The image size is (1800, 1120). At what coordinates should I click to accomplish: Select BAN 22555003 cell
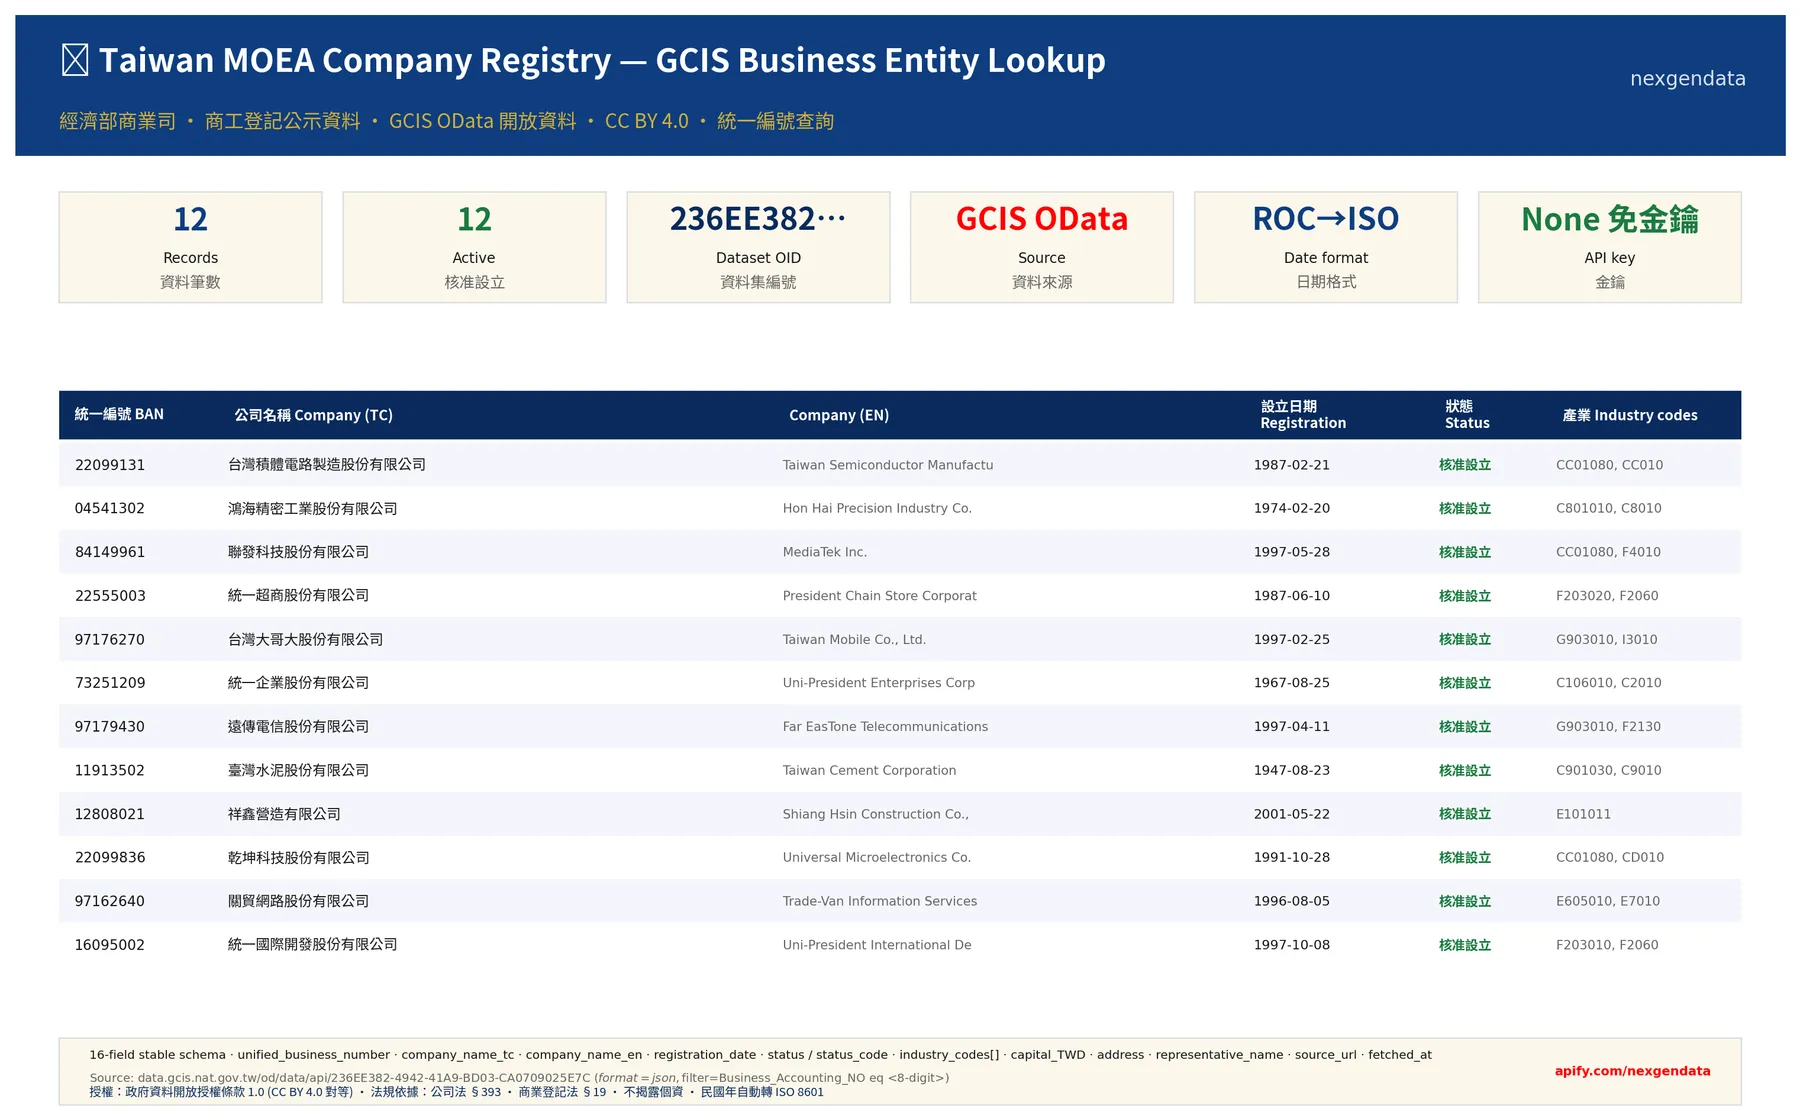[110, 596]
